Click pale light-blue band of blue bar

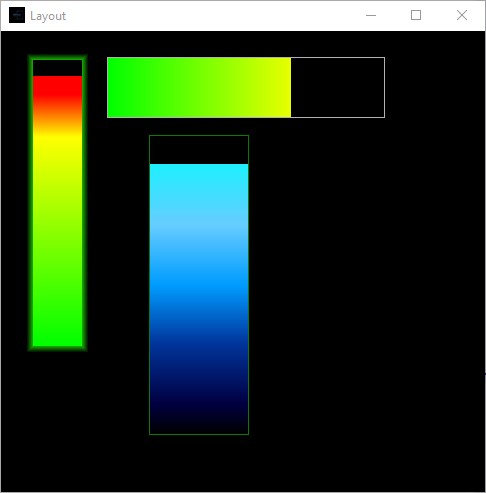(199, 227)
